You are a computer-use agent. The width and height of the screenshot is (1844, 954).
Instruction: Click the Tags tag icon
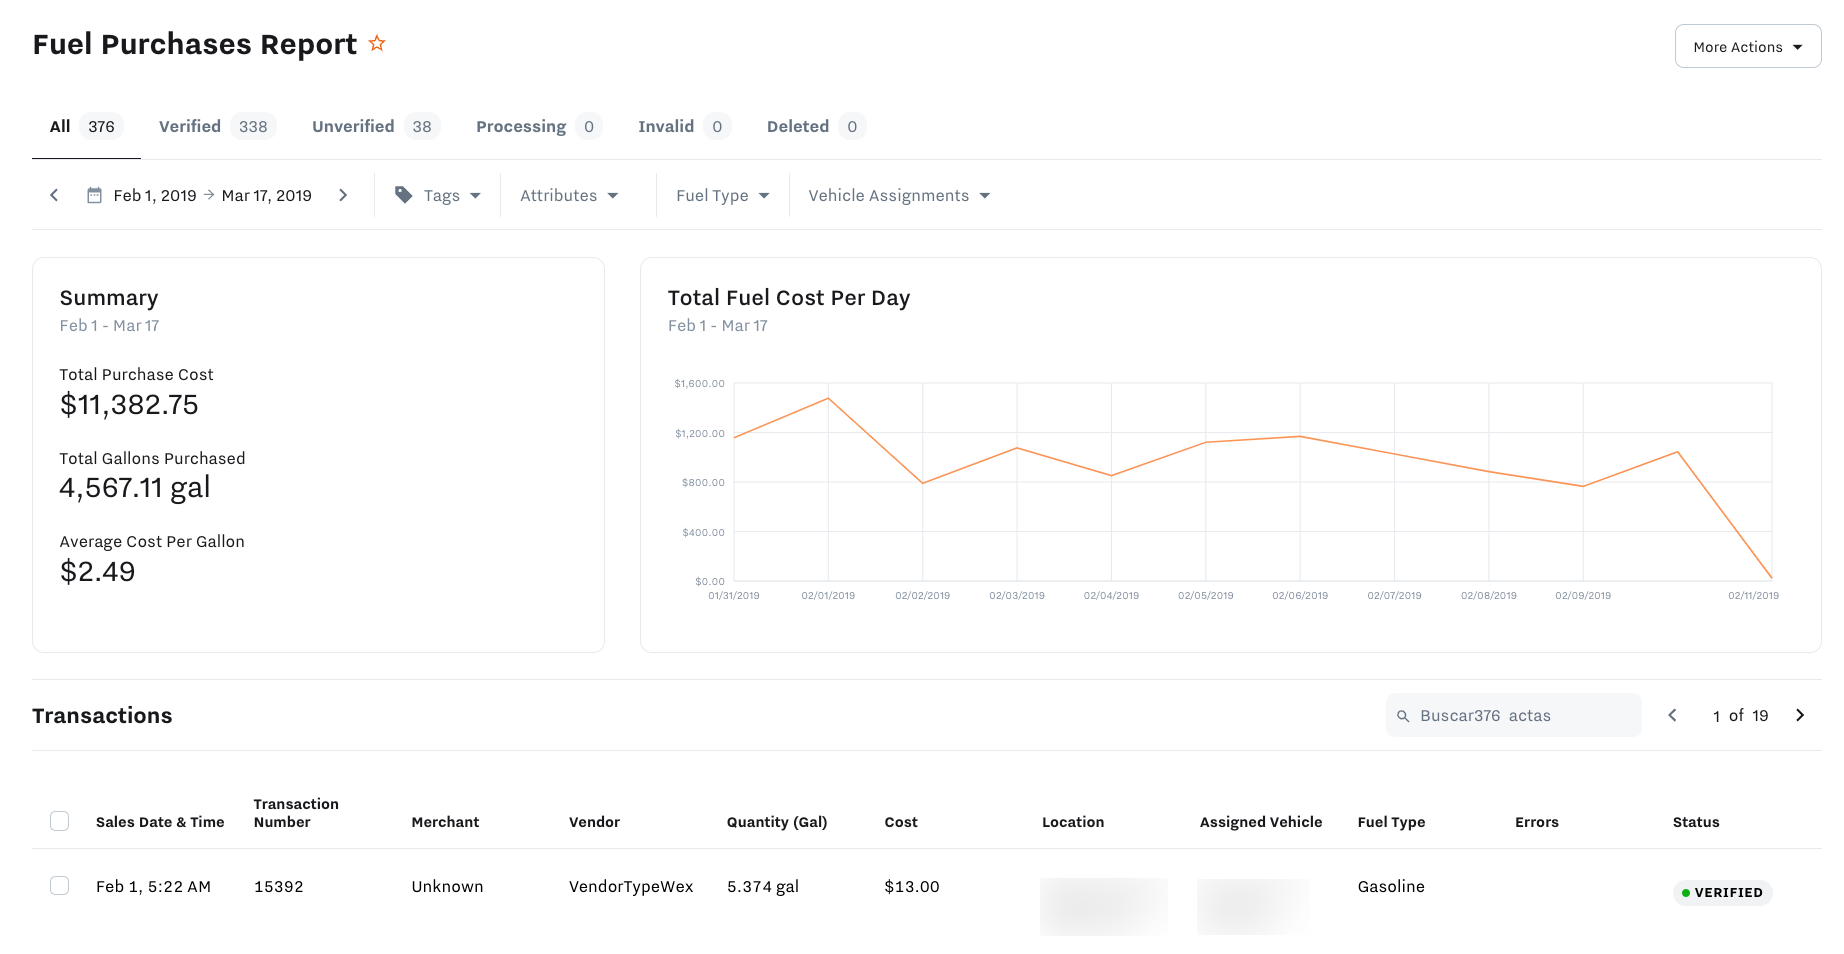point(403,195)
